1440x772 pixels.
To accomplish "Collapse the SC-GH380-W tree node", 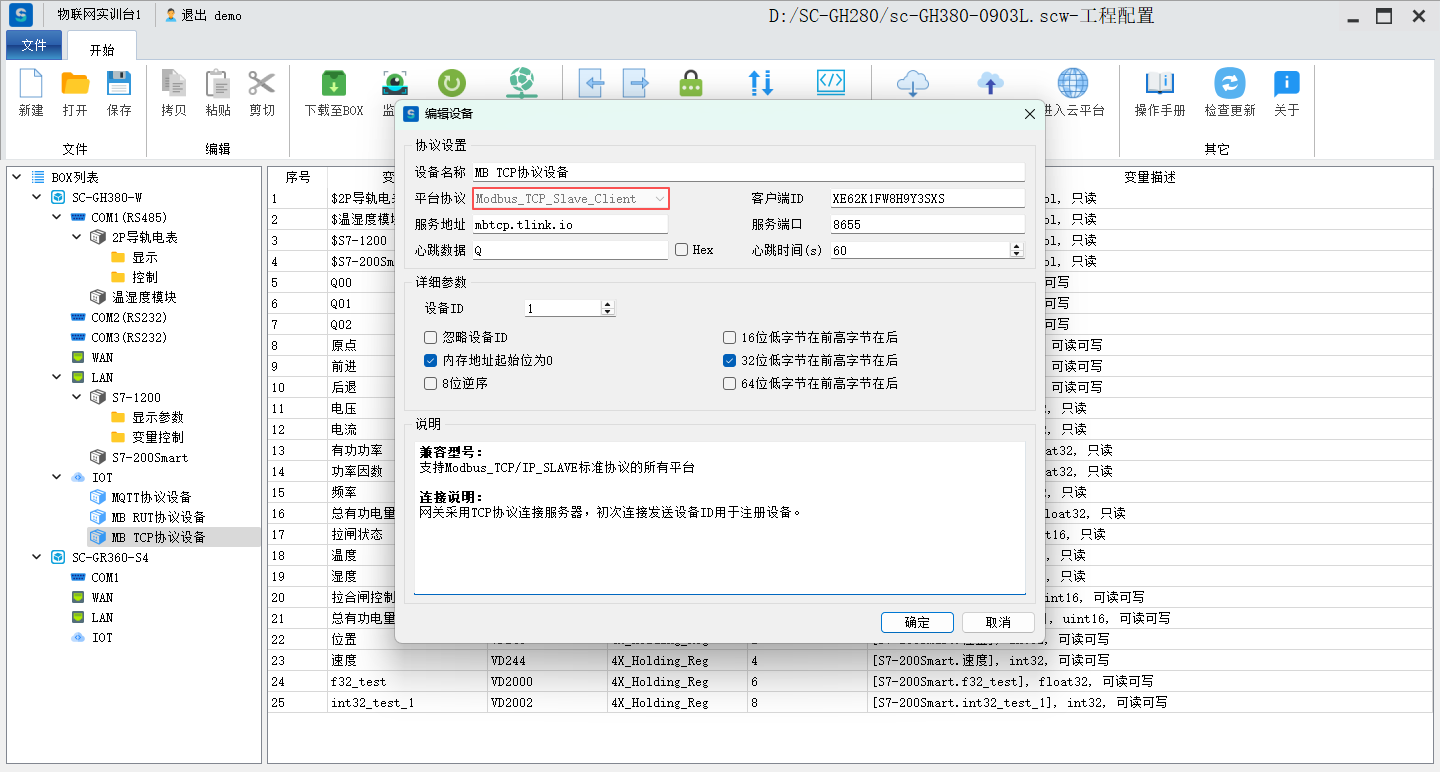I will [37, 197].
